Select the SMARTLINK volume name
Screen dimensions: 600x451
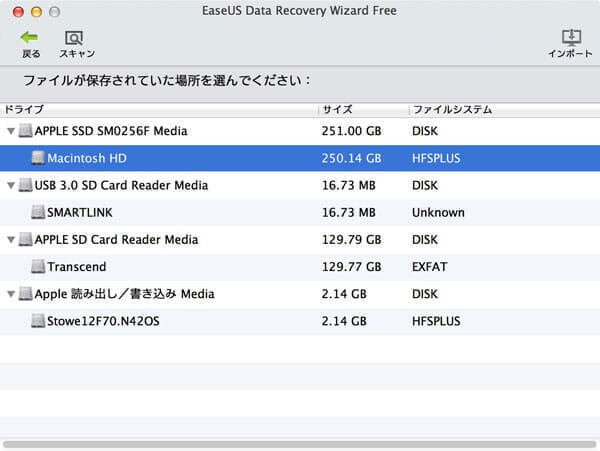(80, 212)
